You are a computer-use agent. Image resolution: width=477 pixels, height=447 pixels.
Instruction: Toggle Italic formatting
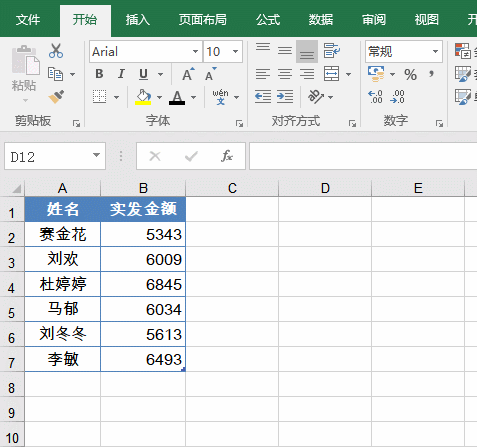coord(121,74)
